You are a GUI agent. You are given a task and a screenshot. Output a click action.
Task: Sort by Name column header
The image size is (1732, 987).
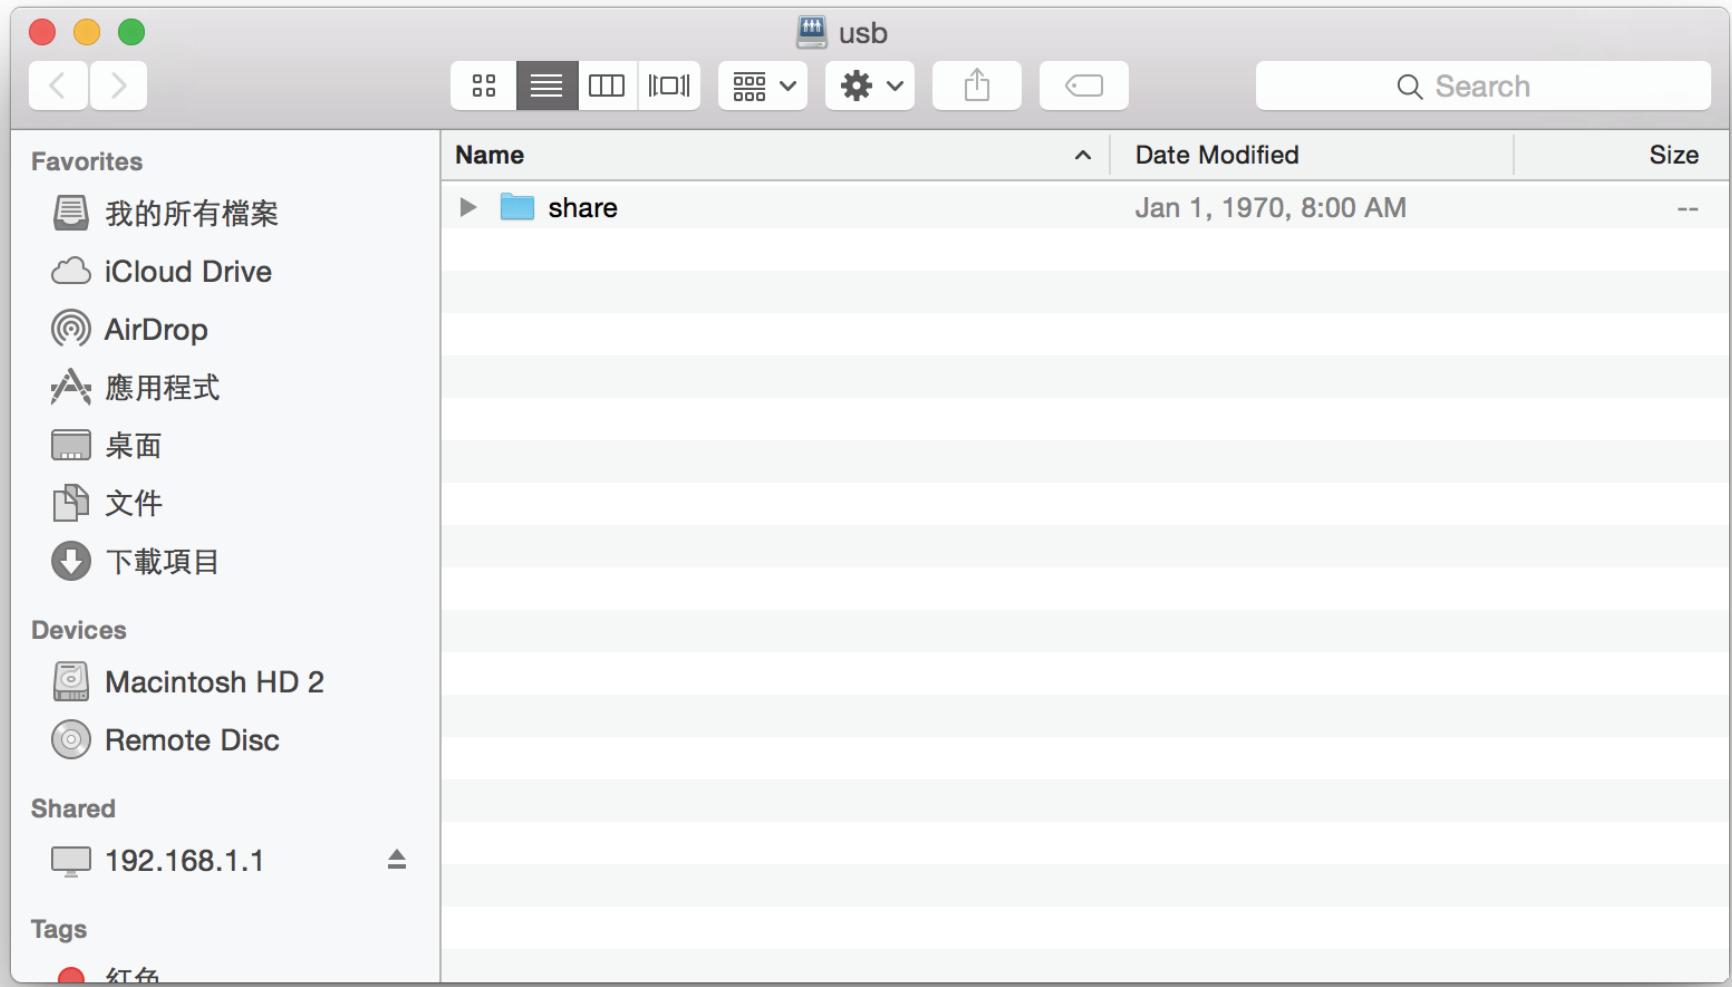click(490, 155)
